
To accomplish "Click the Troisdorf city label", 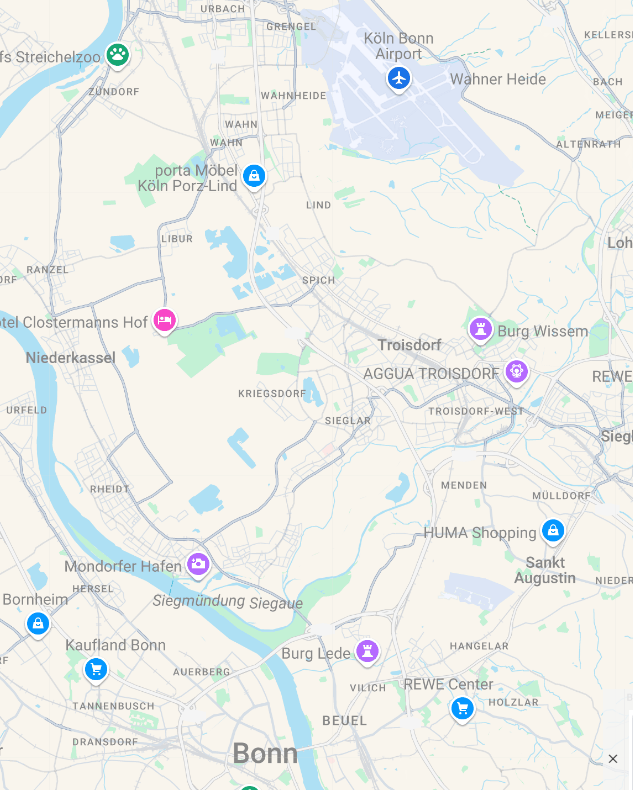I will [409, 345].
